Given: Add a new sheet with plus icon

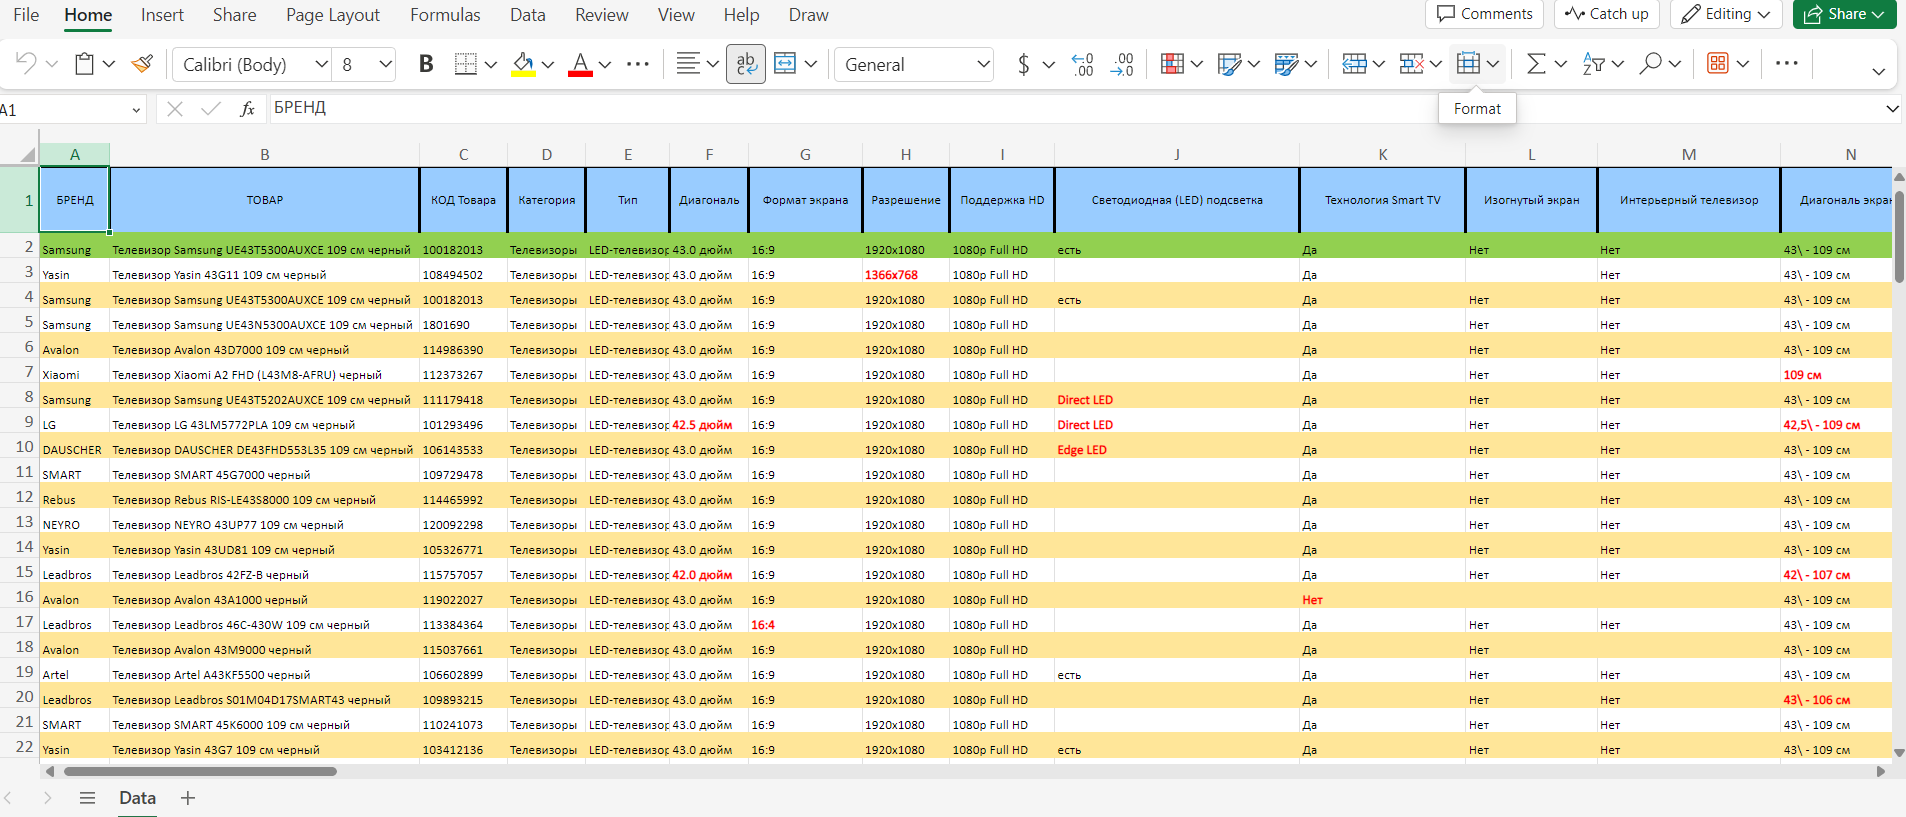Looking at the screenshot, I should pos(188,798).
